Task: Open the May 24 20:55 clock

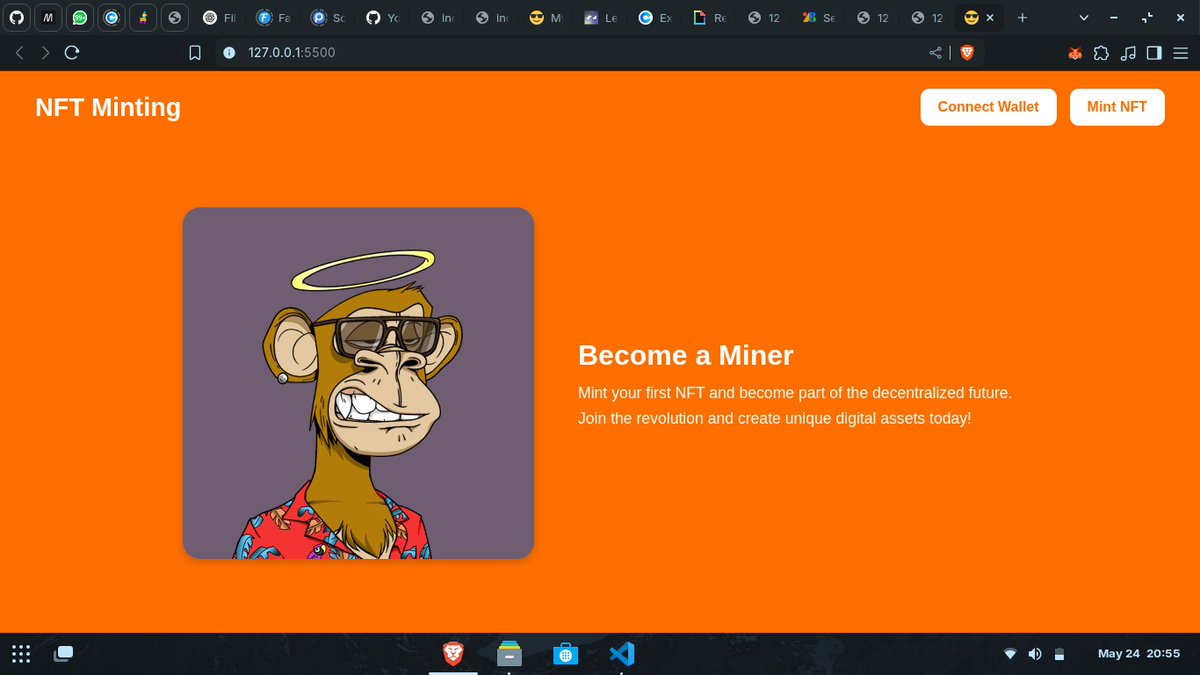Action: click(1139, 654)
